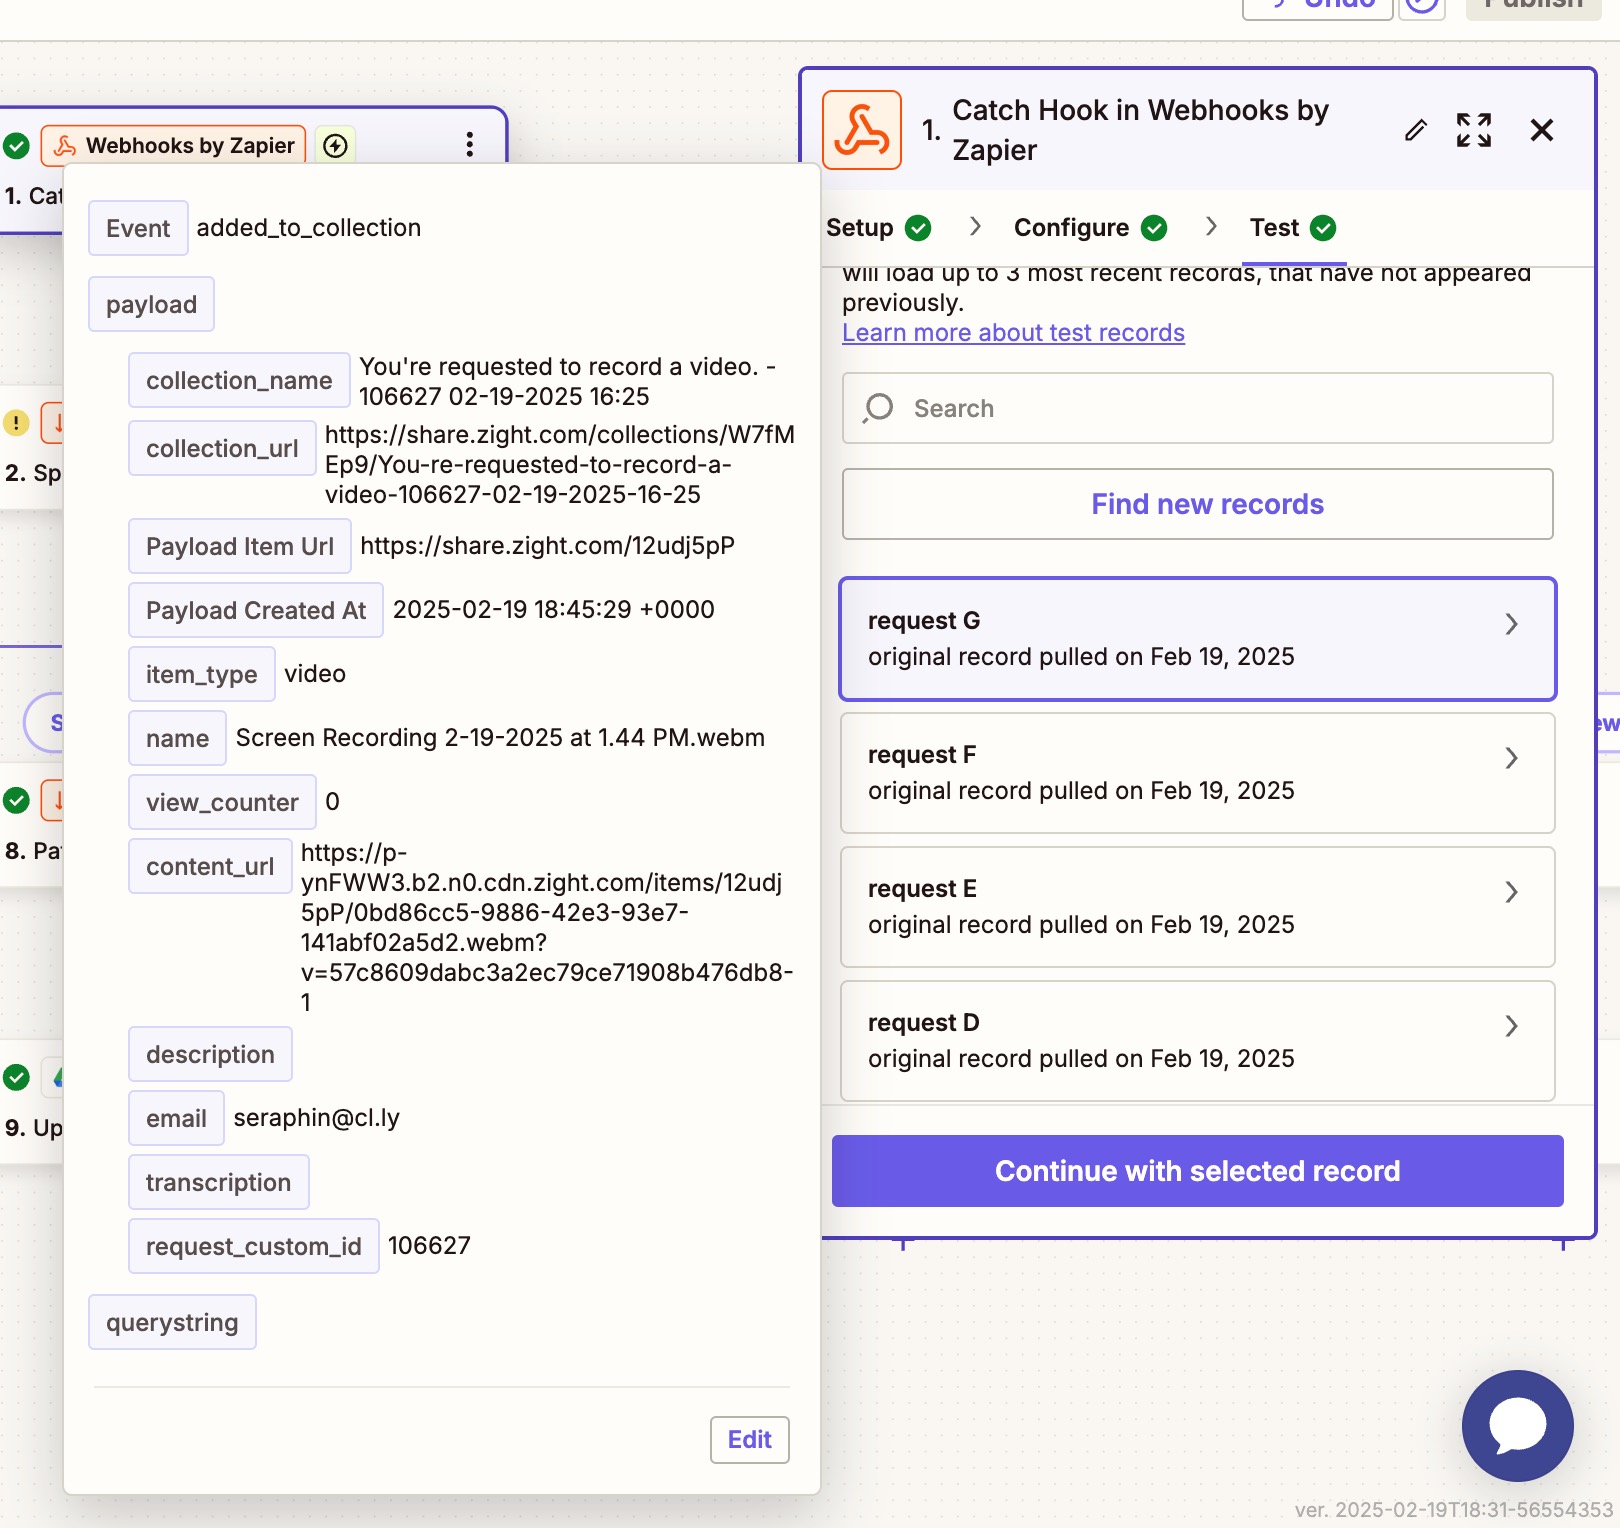
Task: Expand request G with its chevron
Action: pyautogui.click(x=1511, y=624)
